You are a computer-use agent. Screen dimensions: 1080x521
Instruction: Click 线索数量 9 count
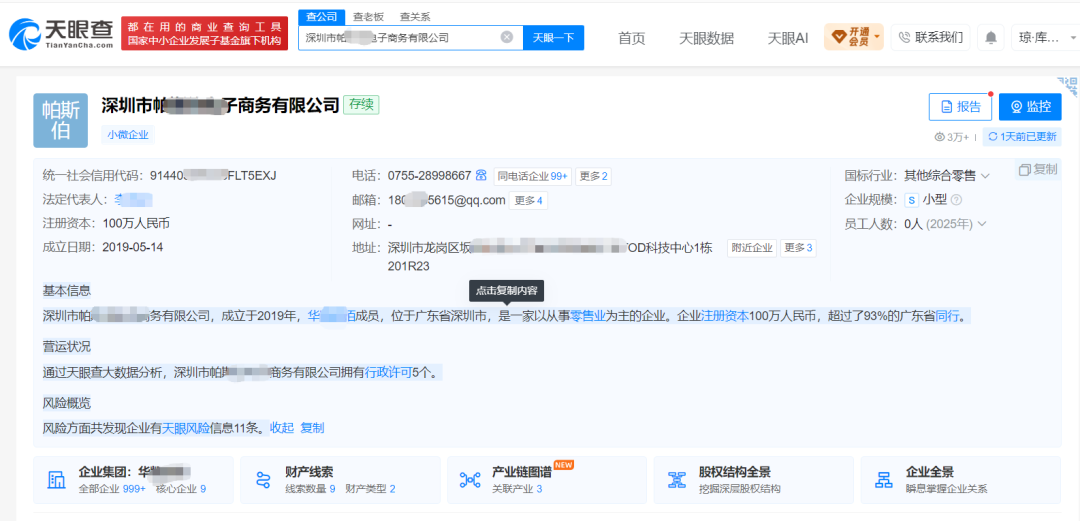point(310,489)
